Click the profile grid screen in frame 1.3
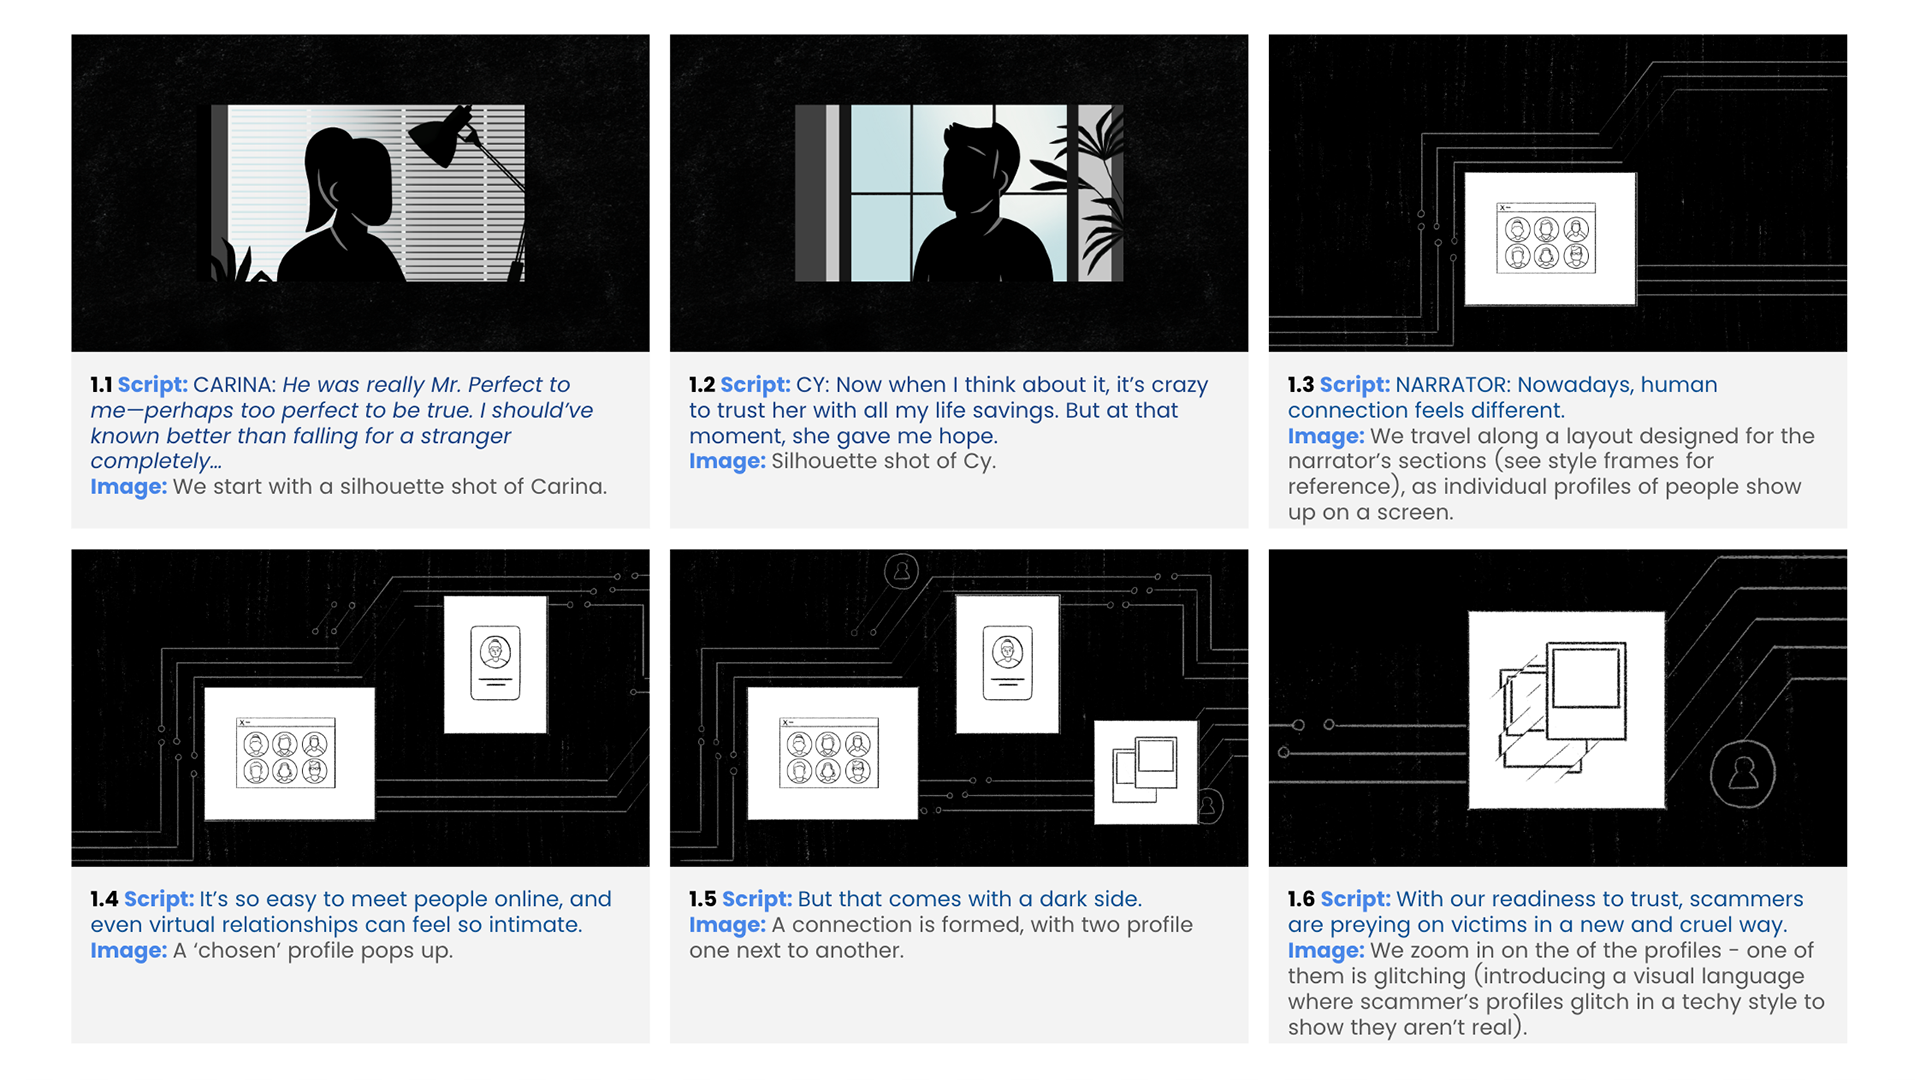This screenshot has width=1920, height=1080. pyautogui.click(x=1550, y=239)
